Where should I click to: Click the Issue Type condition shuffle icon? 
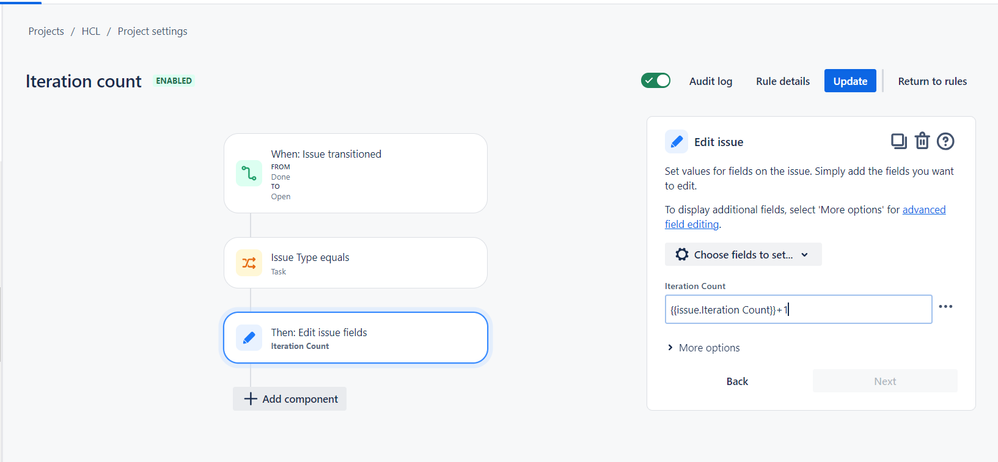point(249,263)
